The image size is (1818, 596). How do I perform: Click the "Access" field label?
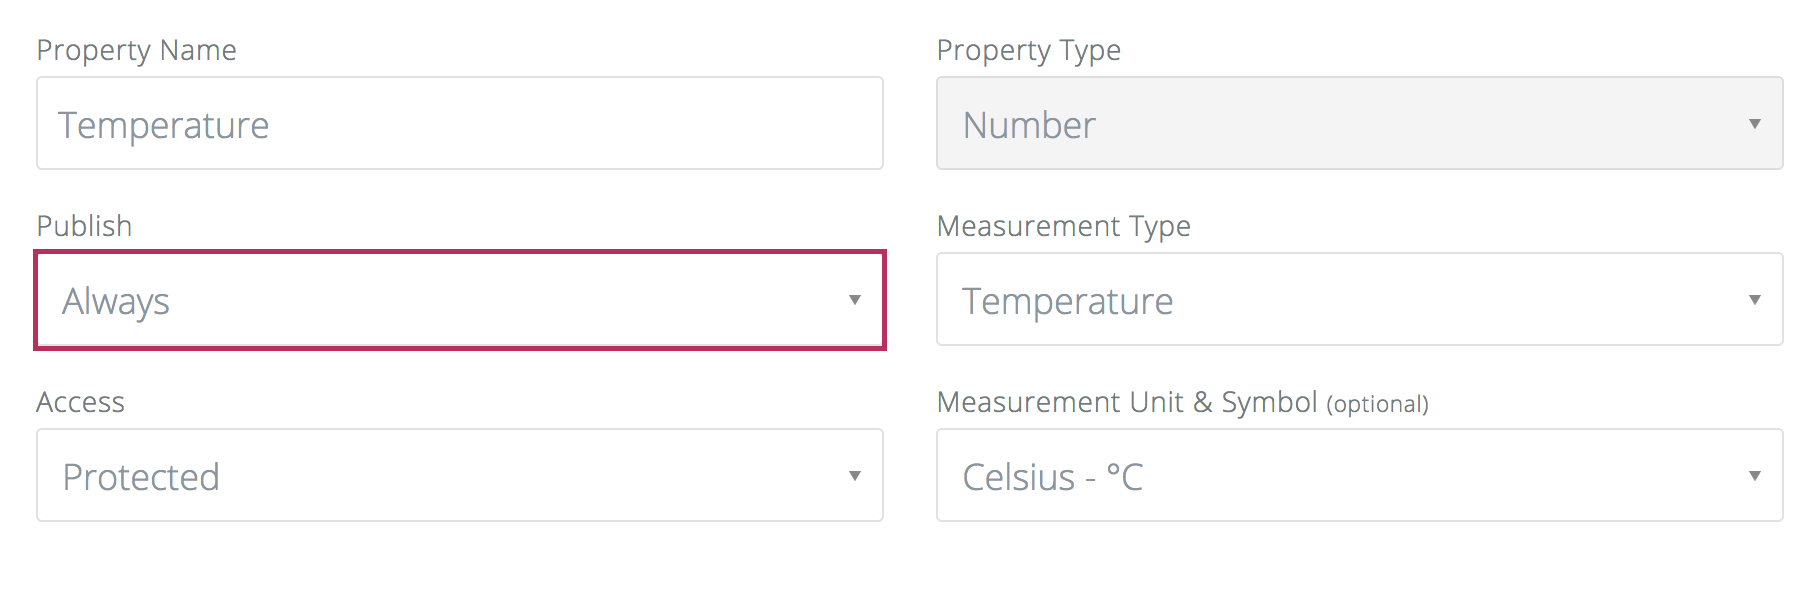80,402
